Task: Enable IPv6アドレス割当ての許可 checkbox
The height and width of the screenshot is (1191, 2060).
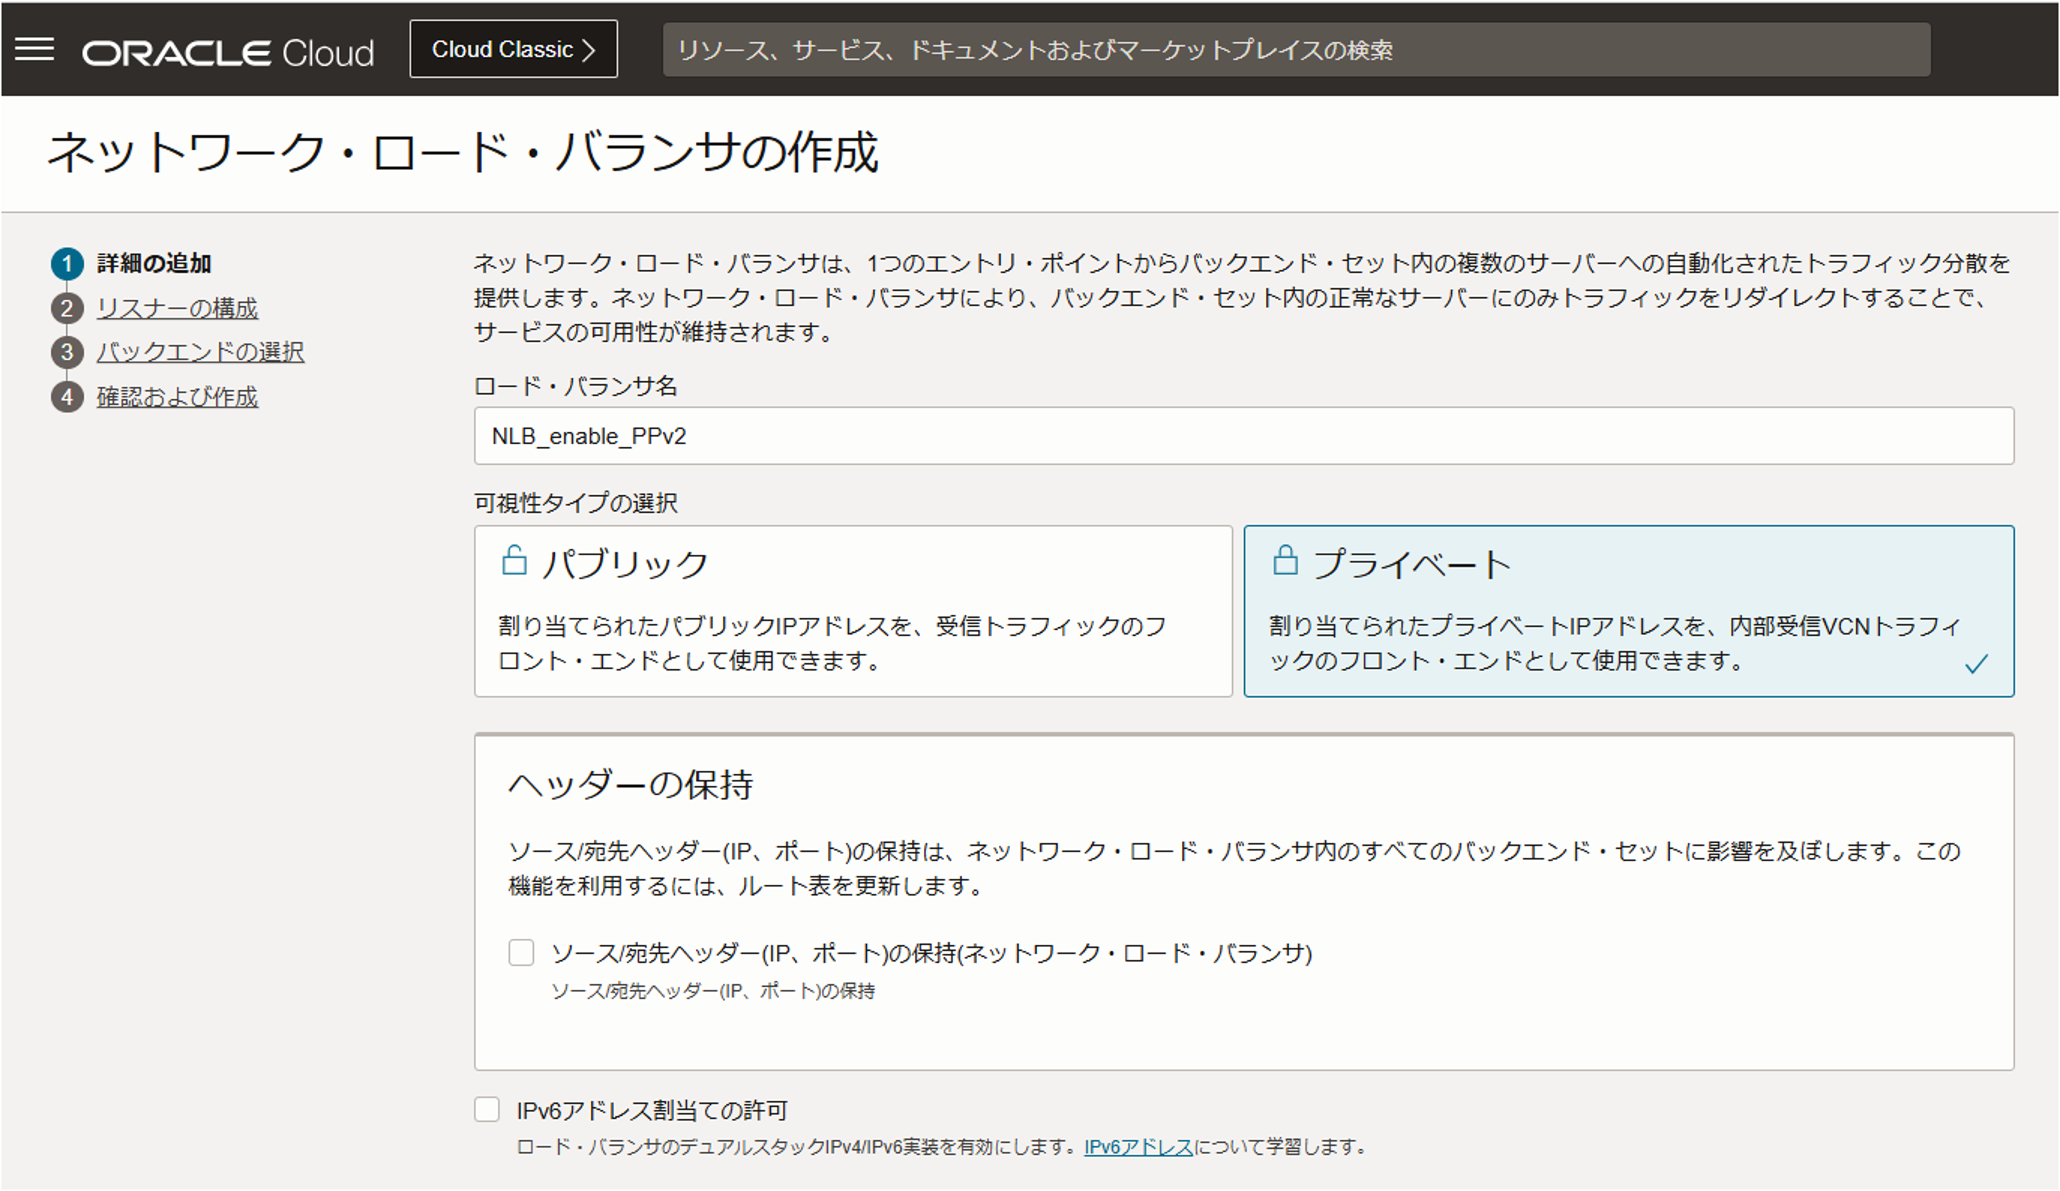Action: (487, 1109)
